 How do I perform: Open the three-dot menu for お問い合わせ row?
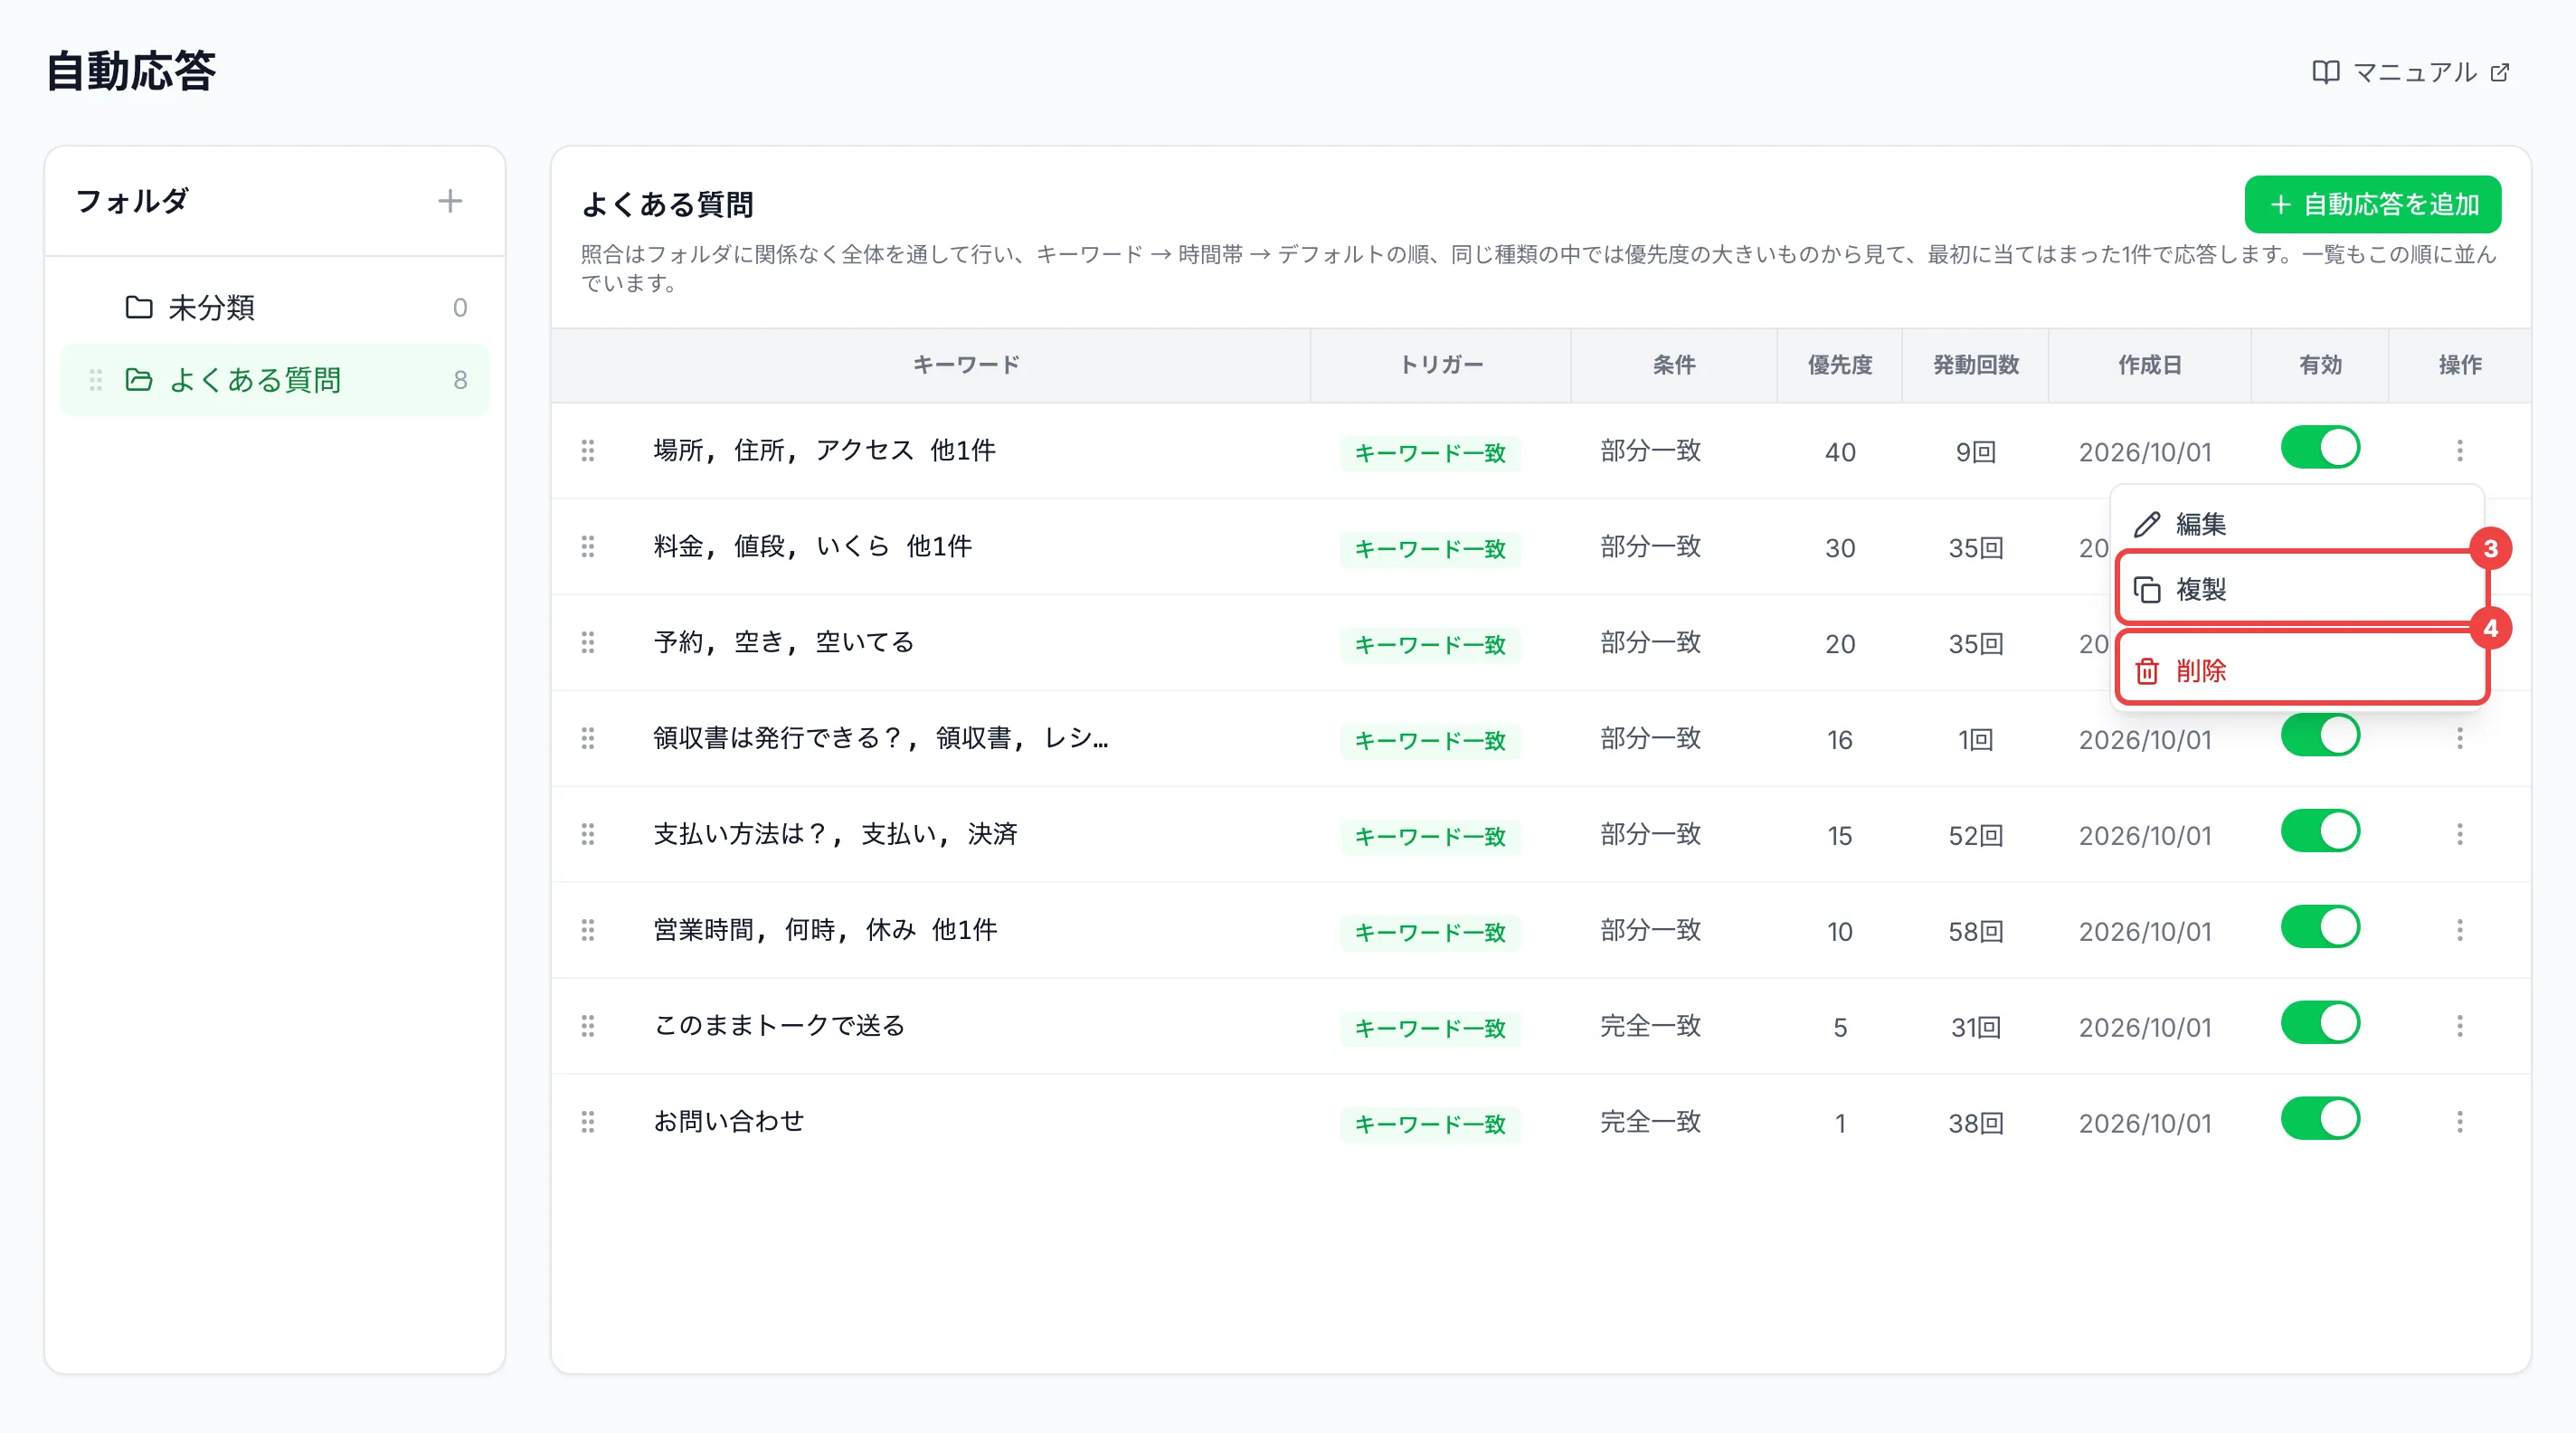pyautogui.click(x=2460, y=1123)
